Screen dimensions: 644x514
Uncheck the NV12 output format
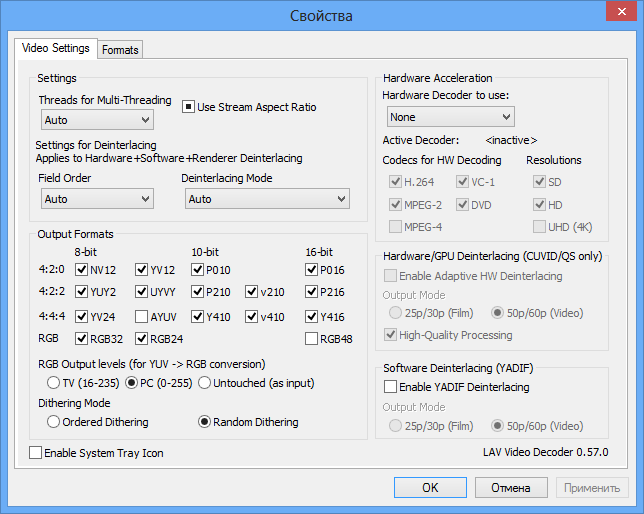pyautogui.click(x=82, y=269)
